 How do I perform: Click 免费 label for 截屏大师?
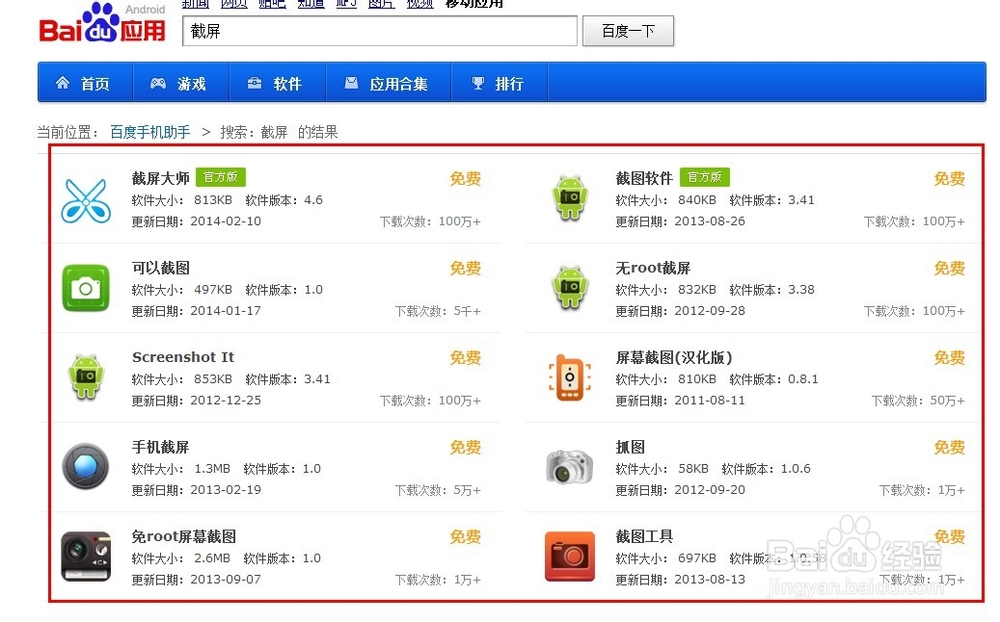(466, 179)
